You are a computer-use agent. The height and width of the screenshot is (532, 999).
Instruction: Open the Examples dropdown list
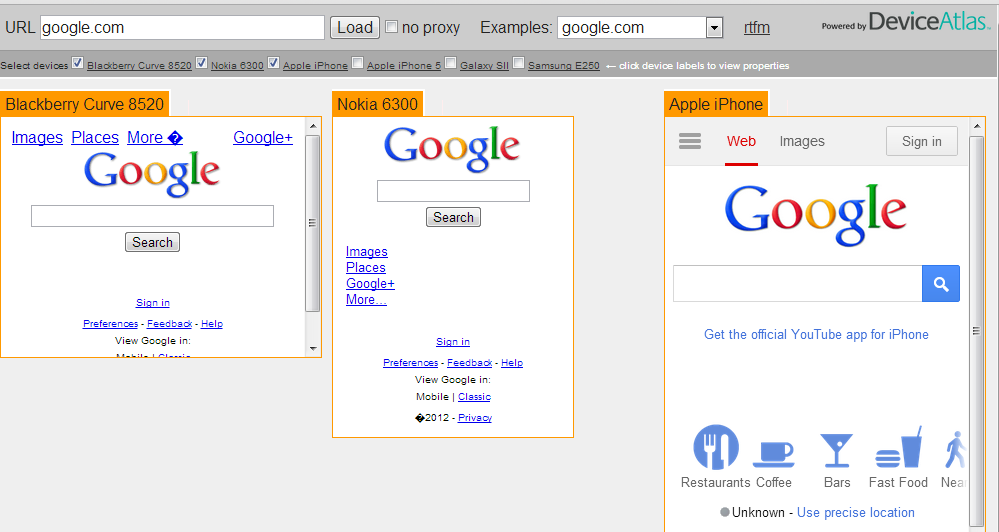714,28
